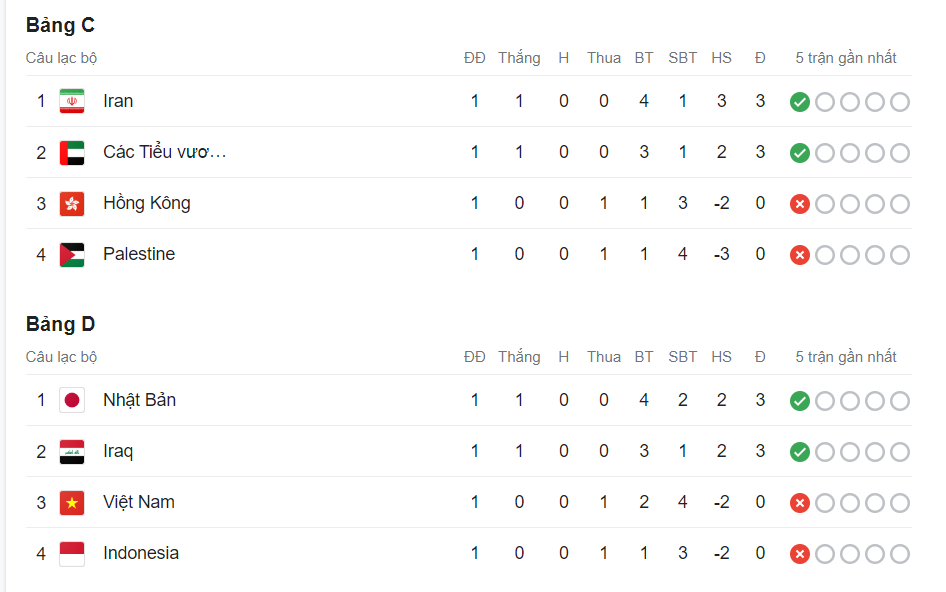Click the green win indicator next to Iran
Image resolution: width=946 pixels, height=592 pixels.
coord(800,101)
